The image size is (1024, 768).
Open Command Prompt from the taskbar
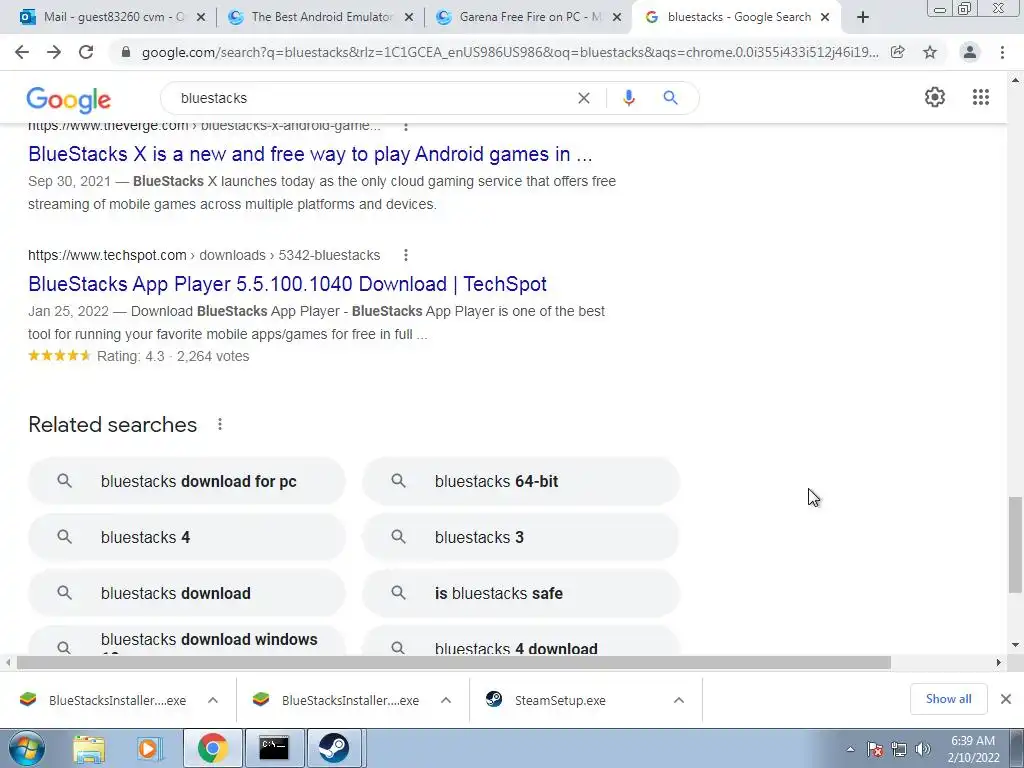[274, 748]
